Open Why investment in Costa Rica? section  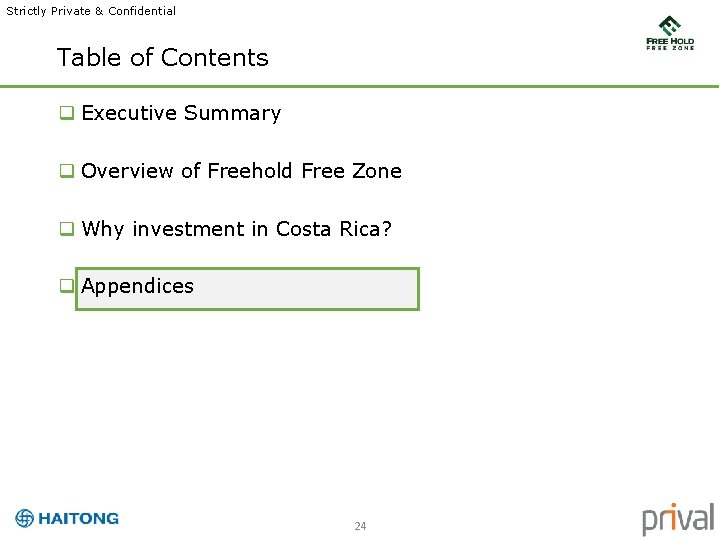[x=236, y=229]
